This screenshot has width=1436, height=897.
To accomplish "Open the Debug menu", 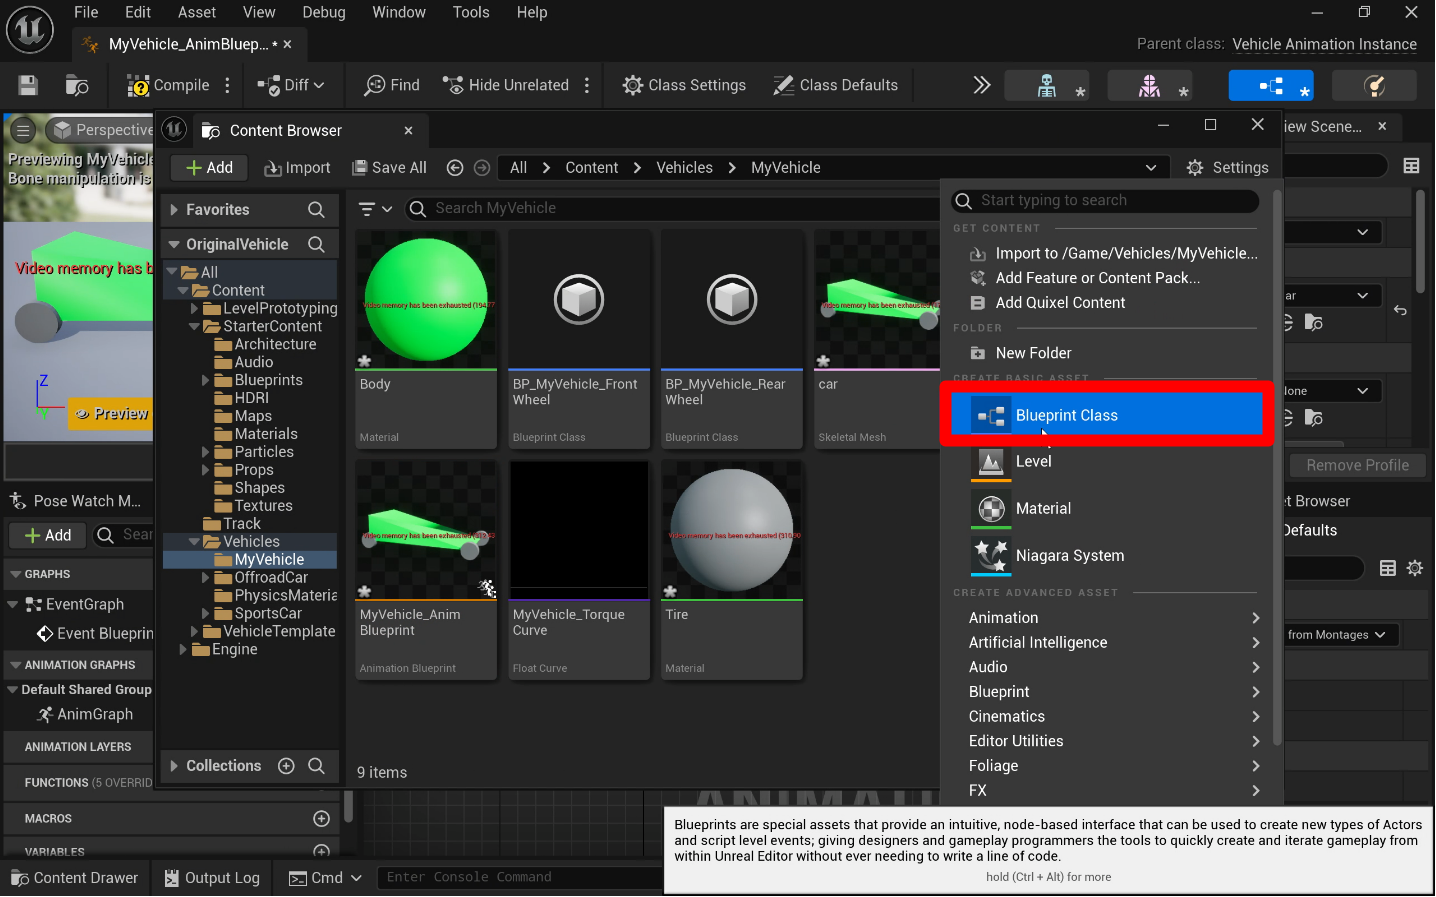I will coord(324,12).
